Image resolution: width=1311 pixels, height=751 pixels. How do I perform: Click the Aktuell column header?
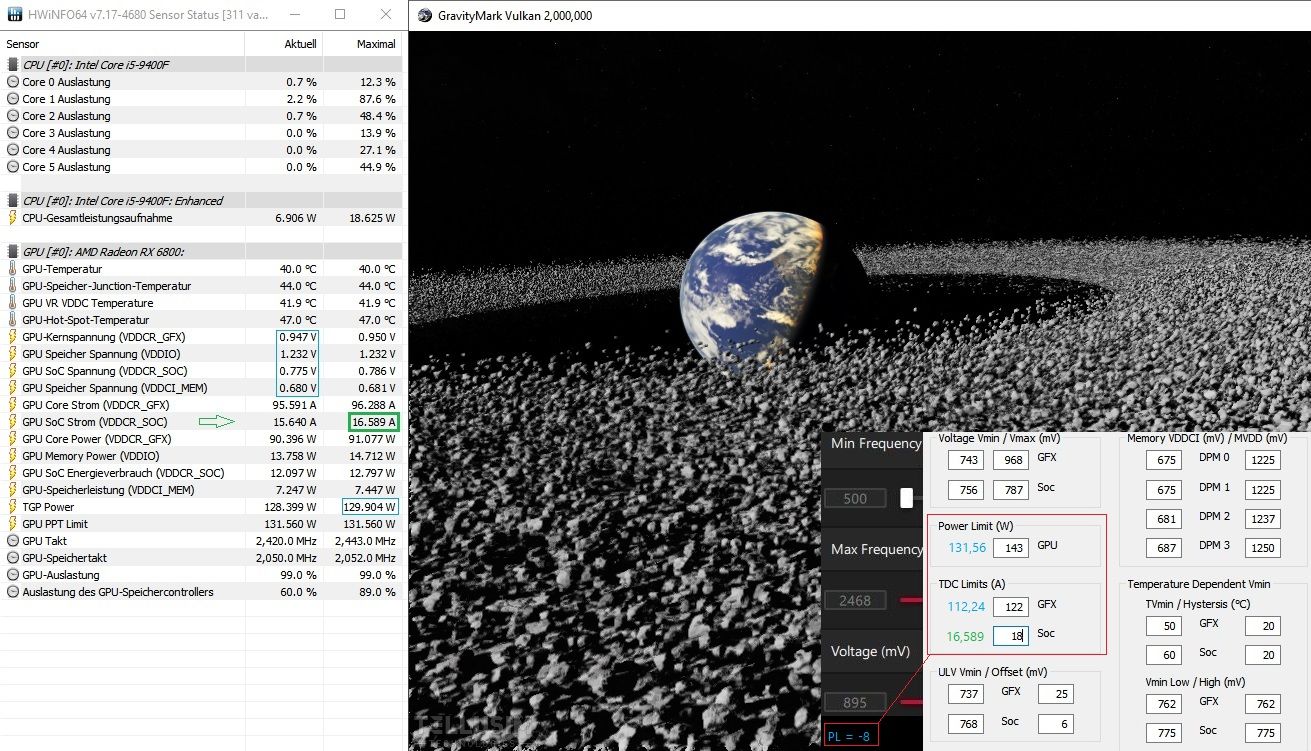click(300, 44)
